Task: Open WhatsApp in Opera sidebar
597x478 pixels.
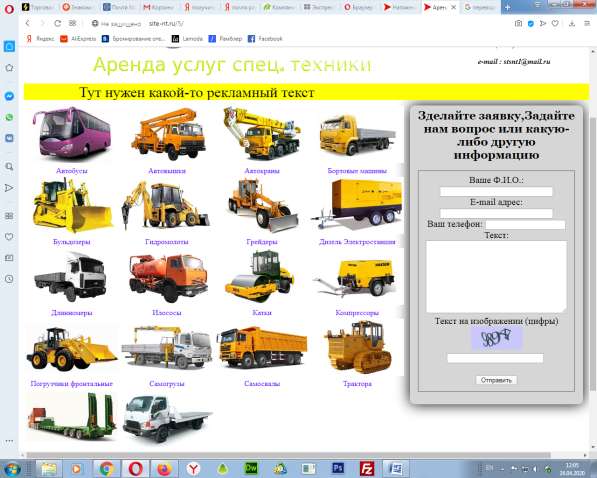Action: [x=9, y=117]
